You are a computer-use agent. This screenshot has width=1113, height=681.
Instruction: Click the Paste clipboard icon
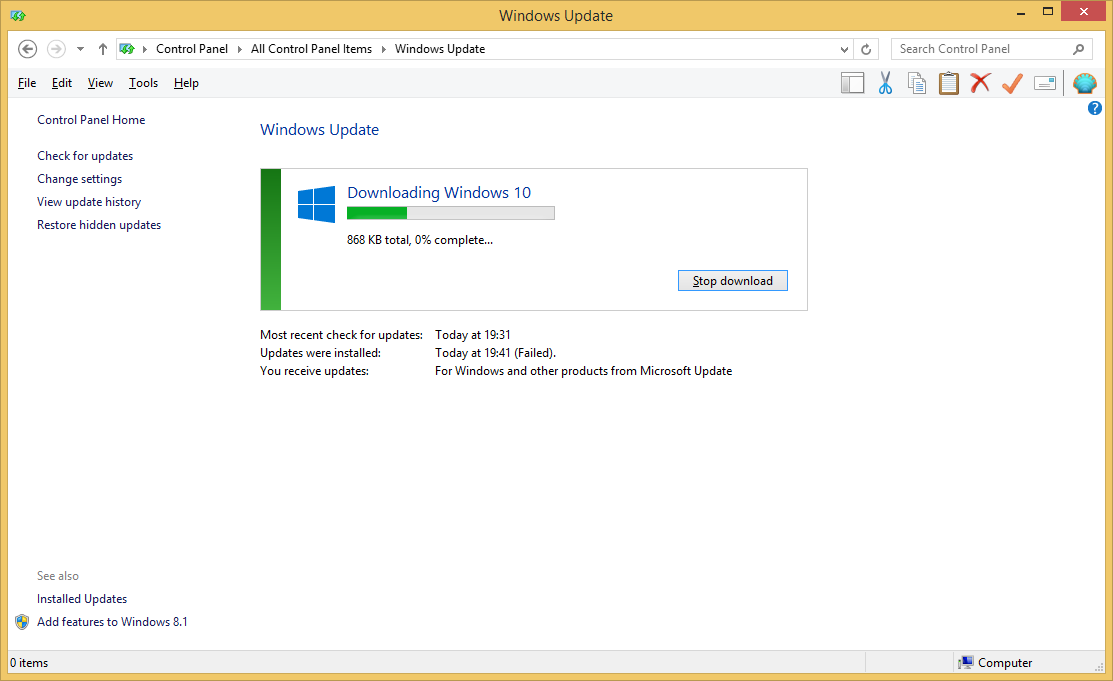tap(949, 83)
